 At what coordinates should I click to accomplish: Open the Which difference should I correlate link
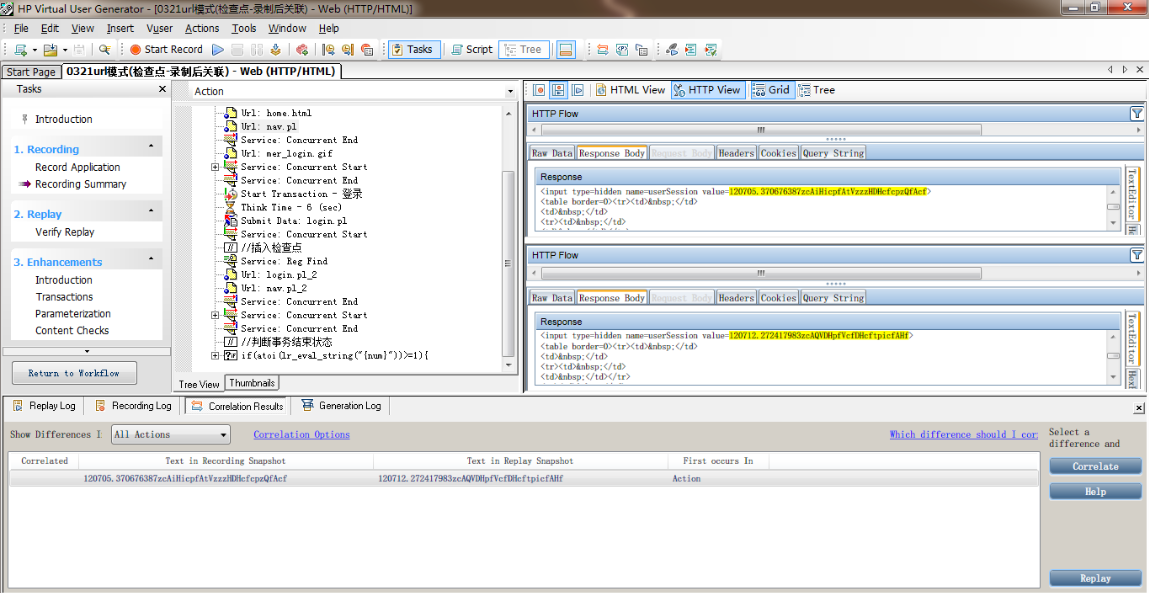964,435
